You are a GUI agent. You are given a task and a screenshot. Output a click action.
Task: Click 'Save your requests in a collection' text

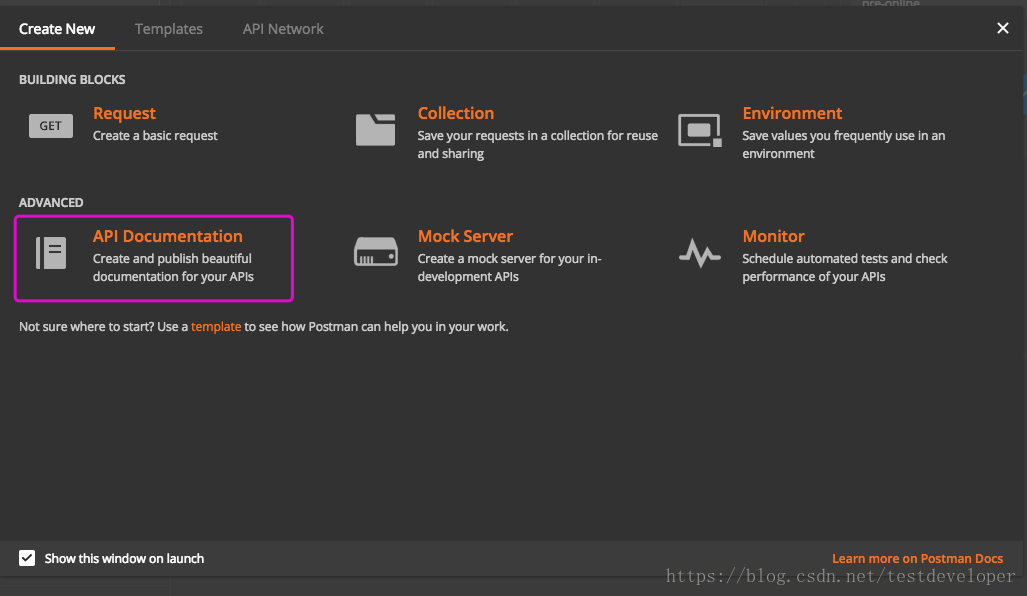(538, 144)
